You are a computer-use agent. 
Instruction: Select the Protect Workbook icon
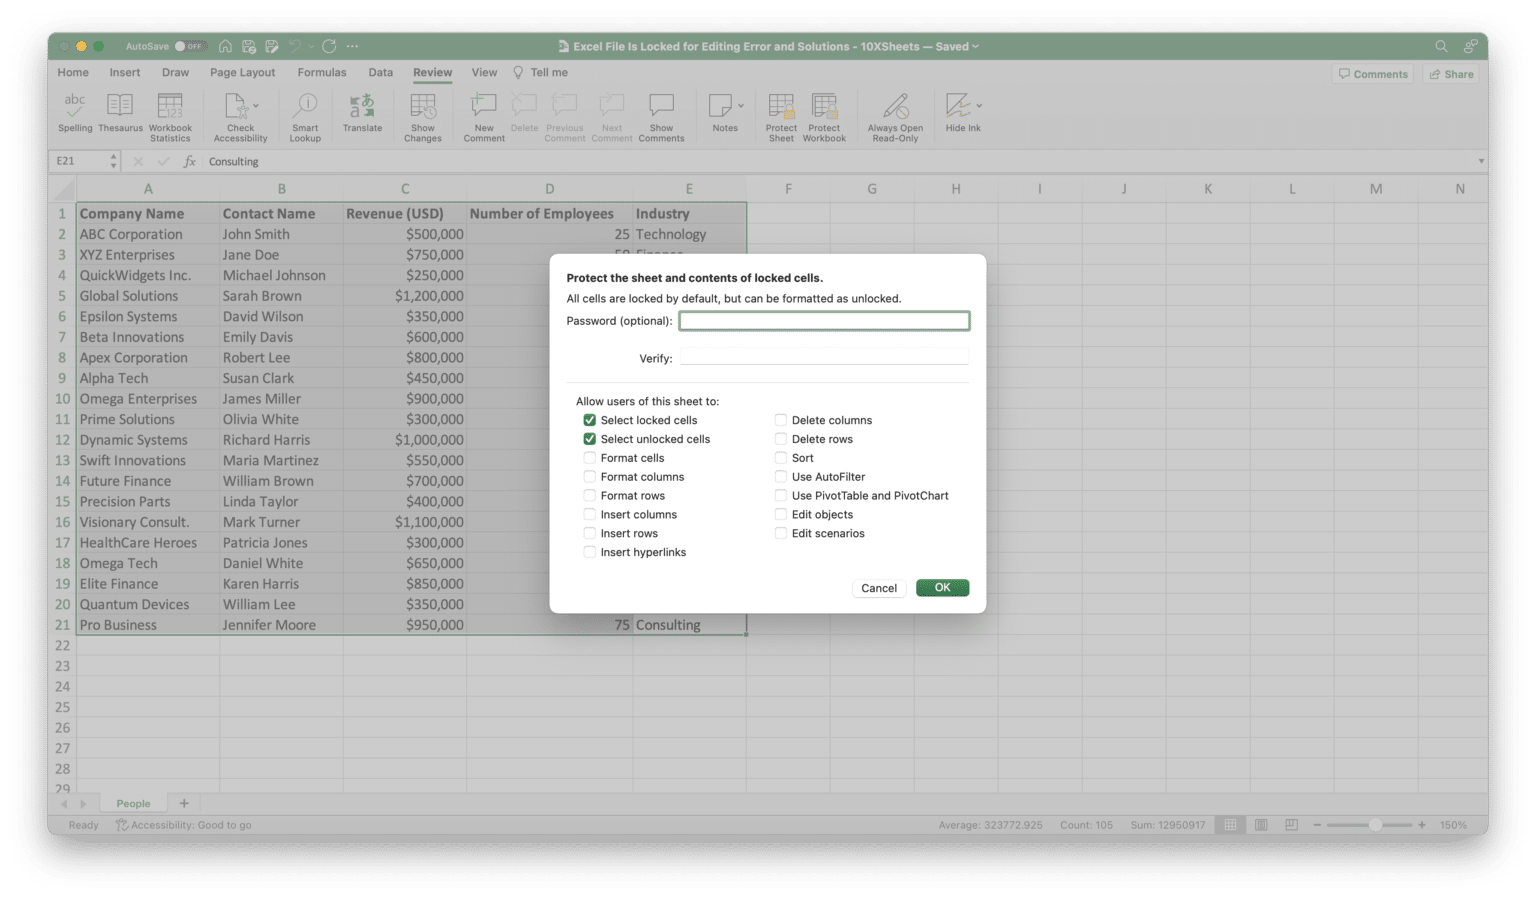(x=824, y=112)
